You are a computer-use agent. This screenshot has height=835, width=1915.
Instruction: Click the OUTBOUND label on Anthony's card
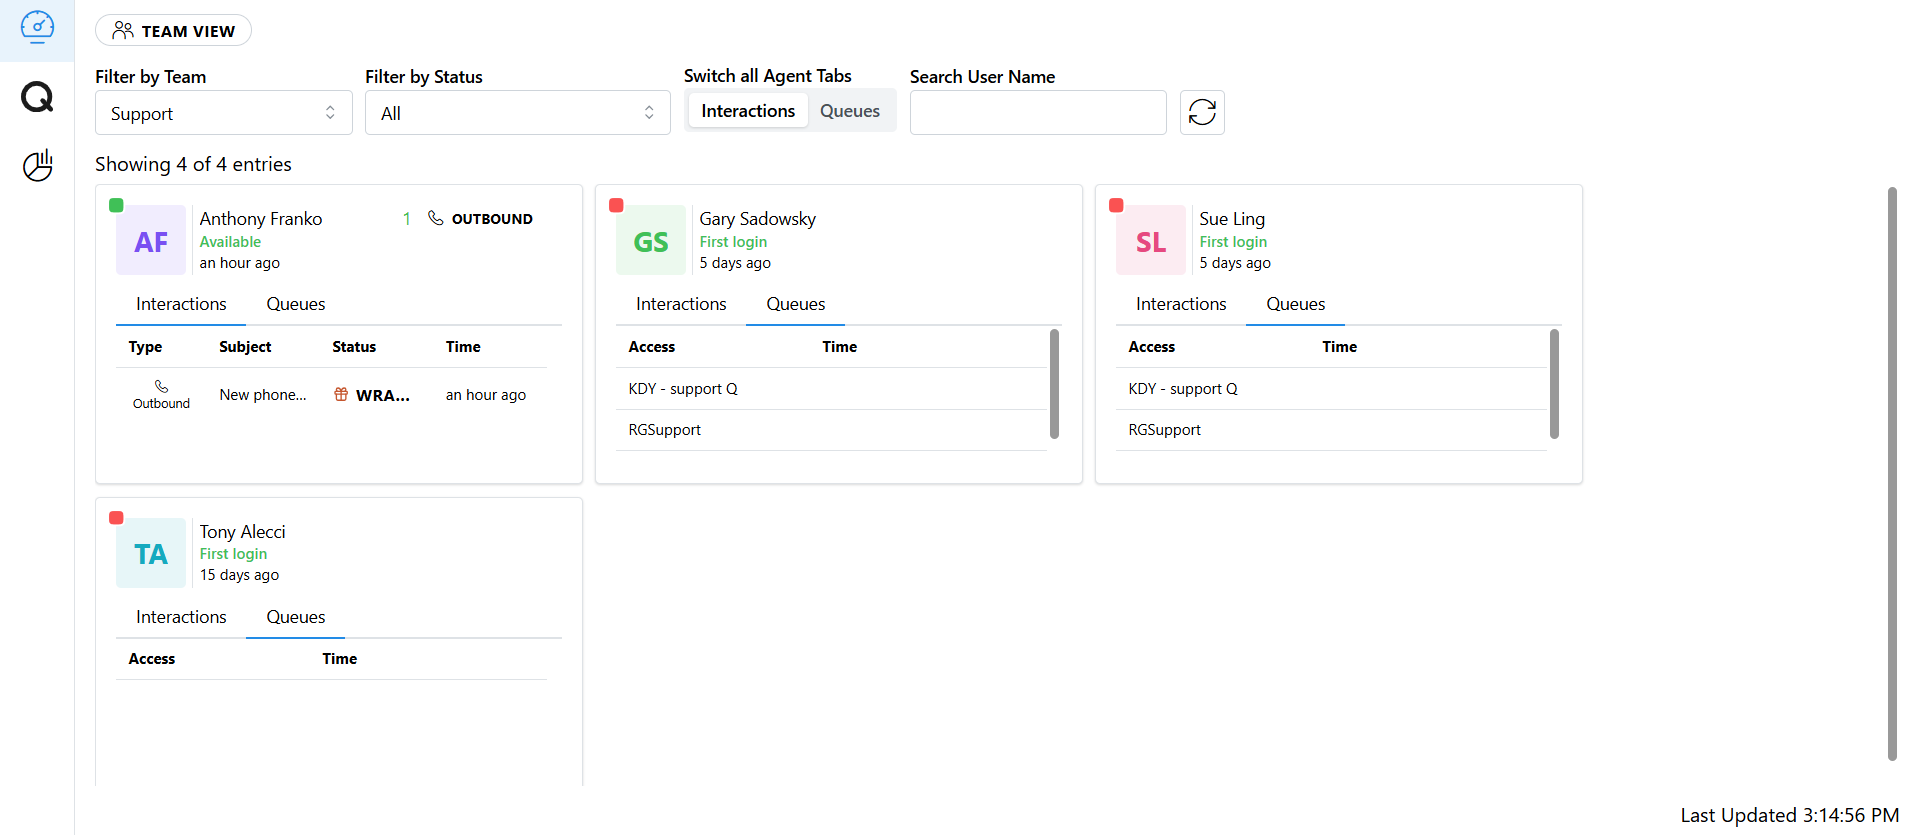[492, 219]
